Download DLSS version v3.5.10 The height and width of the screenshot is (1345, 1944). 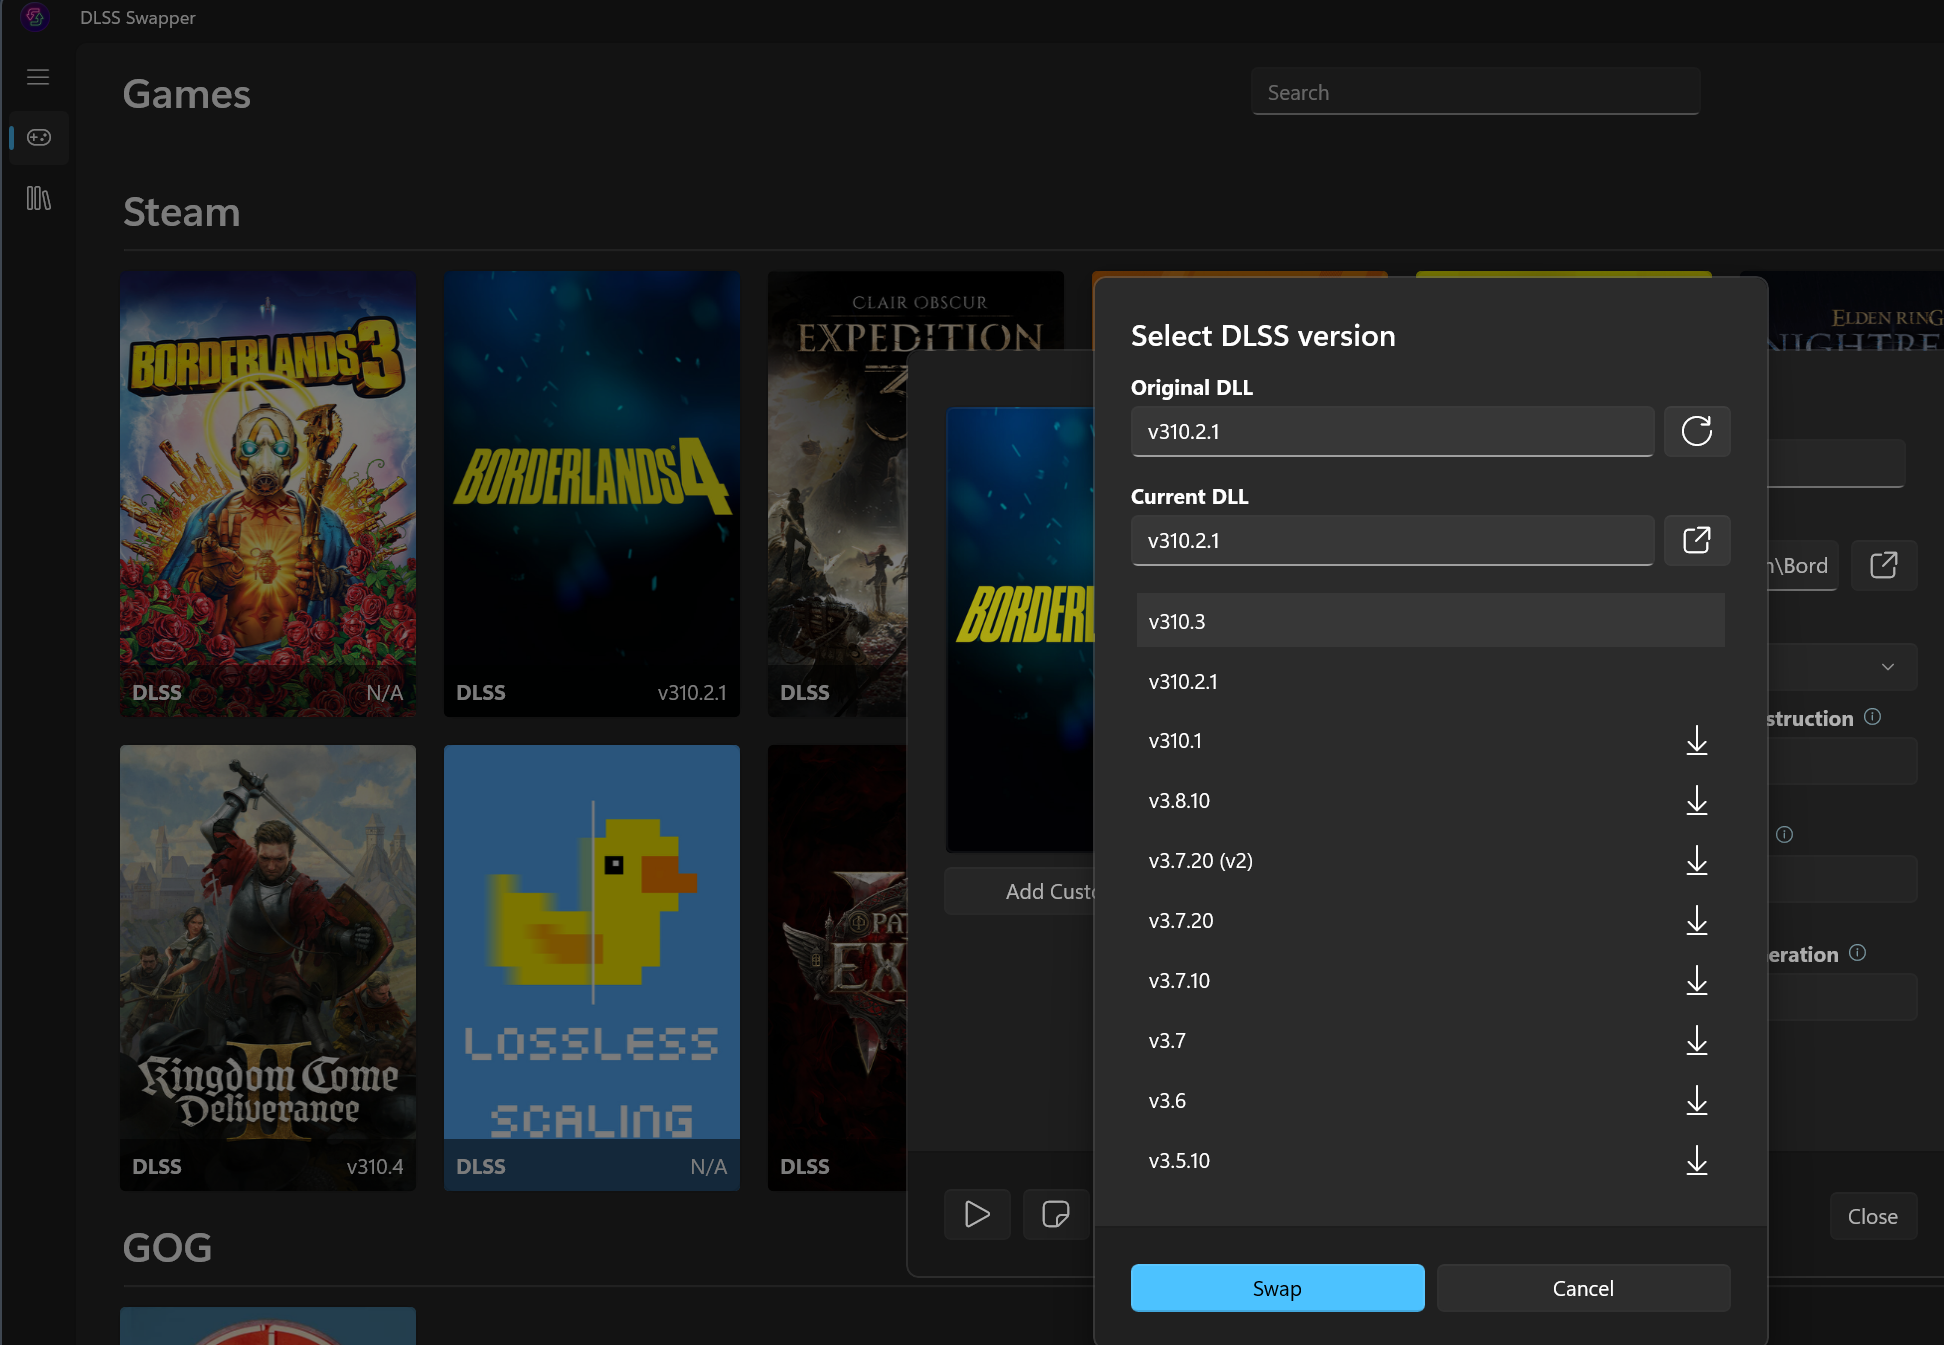coord(1696,1161)
